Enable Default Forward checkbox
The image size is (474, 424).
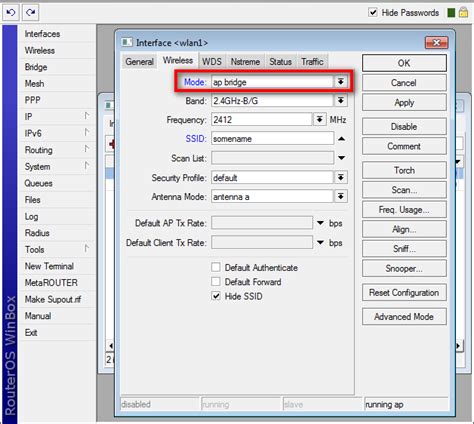(216, 282)
